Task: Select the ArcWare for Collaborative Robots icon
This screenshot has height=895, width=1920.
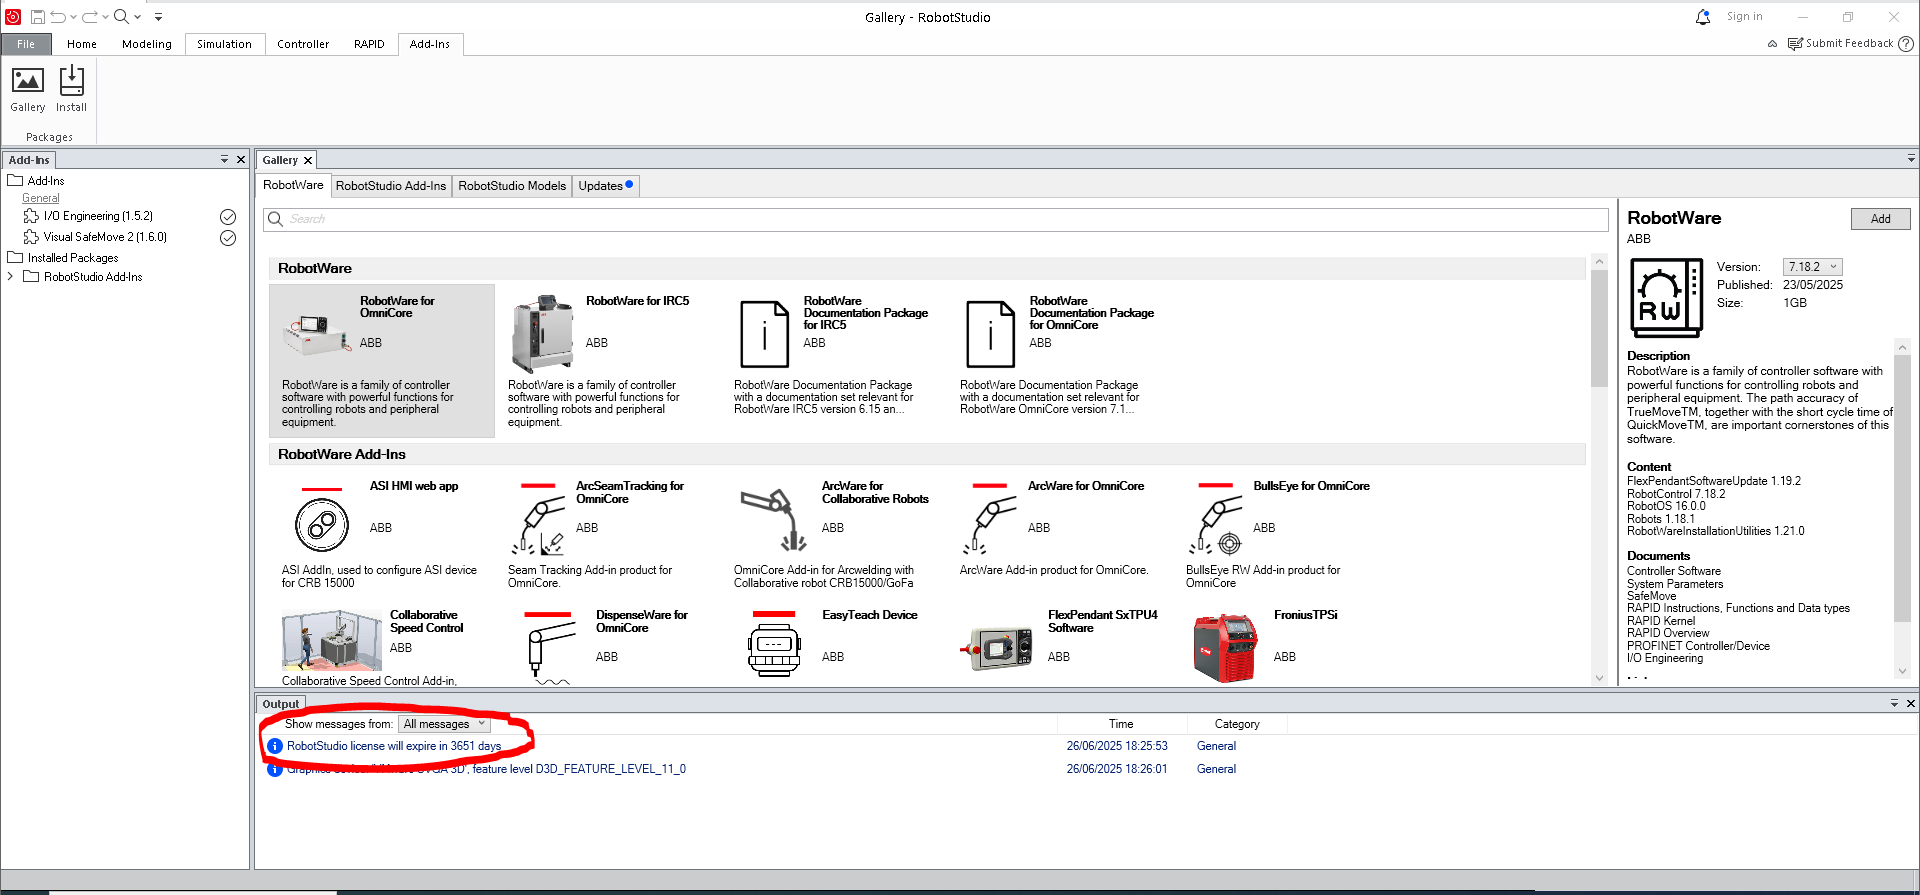Action: [x=773, y=519]
